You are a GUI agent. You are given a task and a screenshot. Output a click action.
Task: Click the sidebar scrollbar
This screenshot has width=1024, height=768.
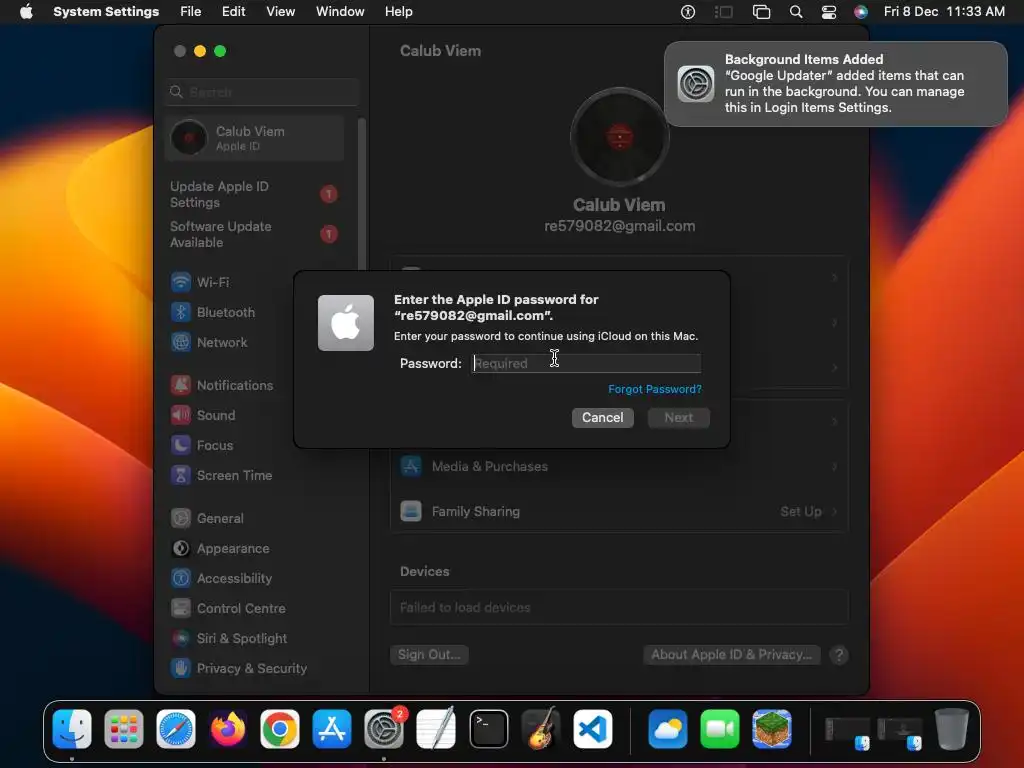pos(362,196)
